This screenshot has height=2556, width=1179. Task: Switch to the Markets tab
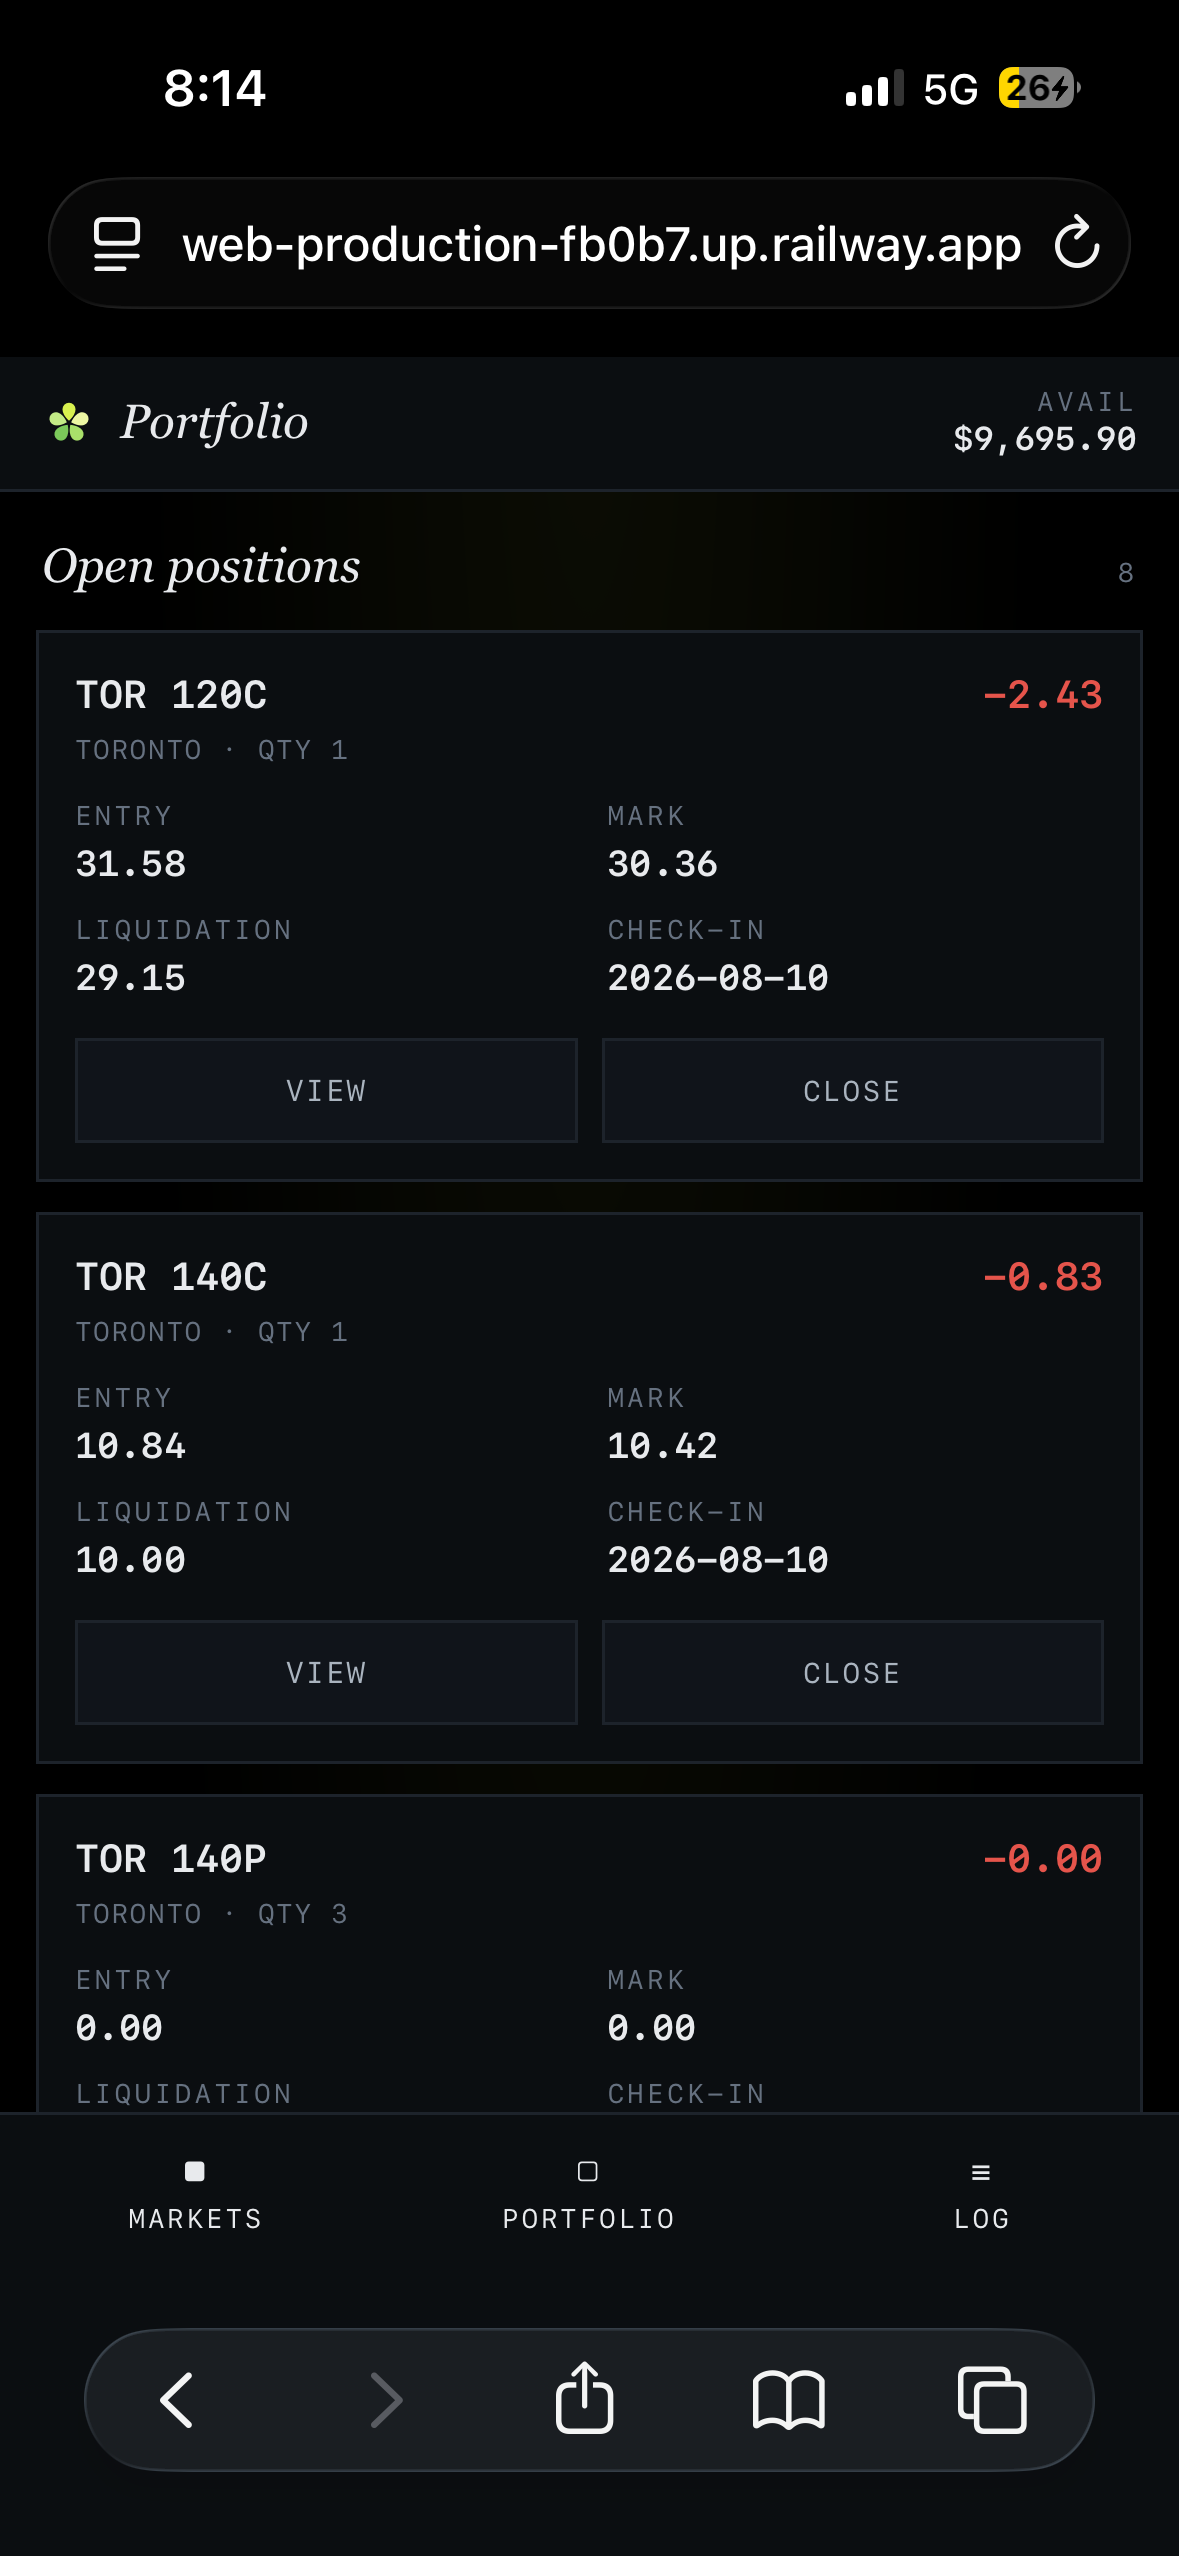195,2197
